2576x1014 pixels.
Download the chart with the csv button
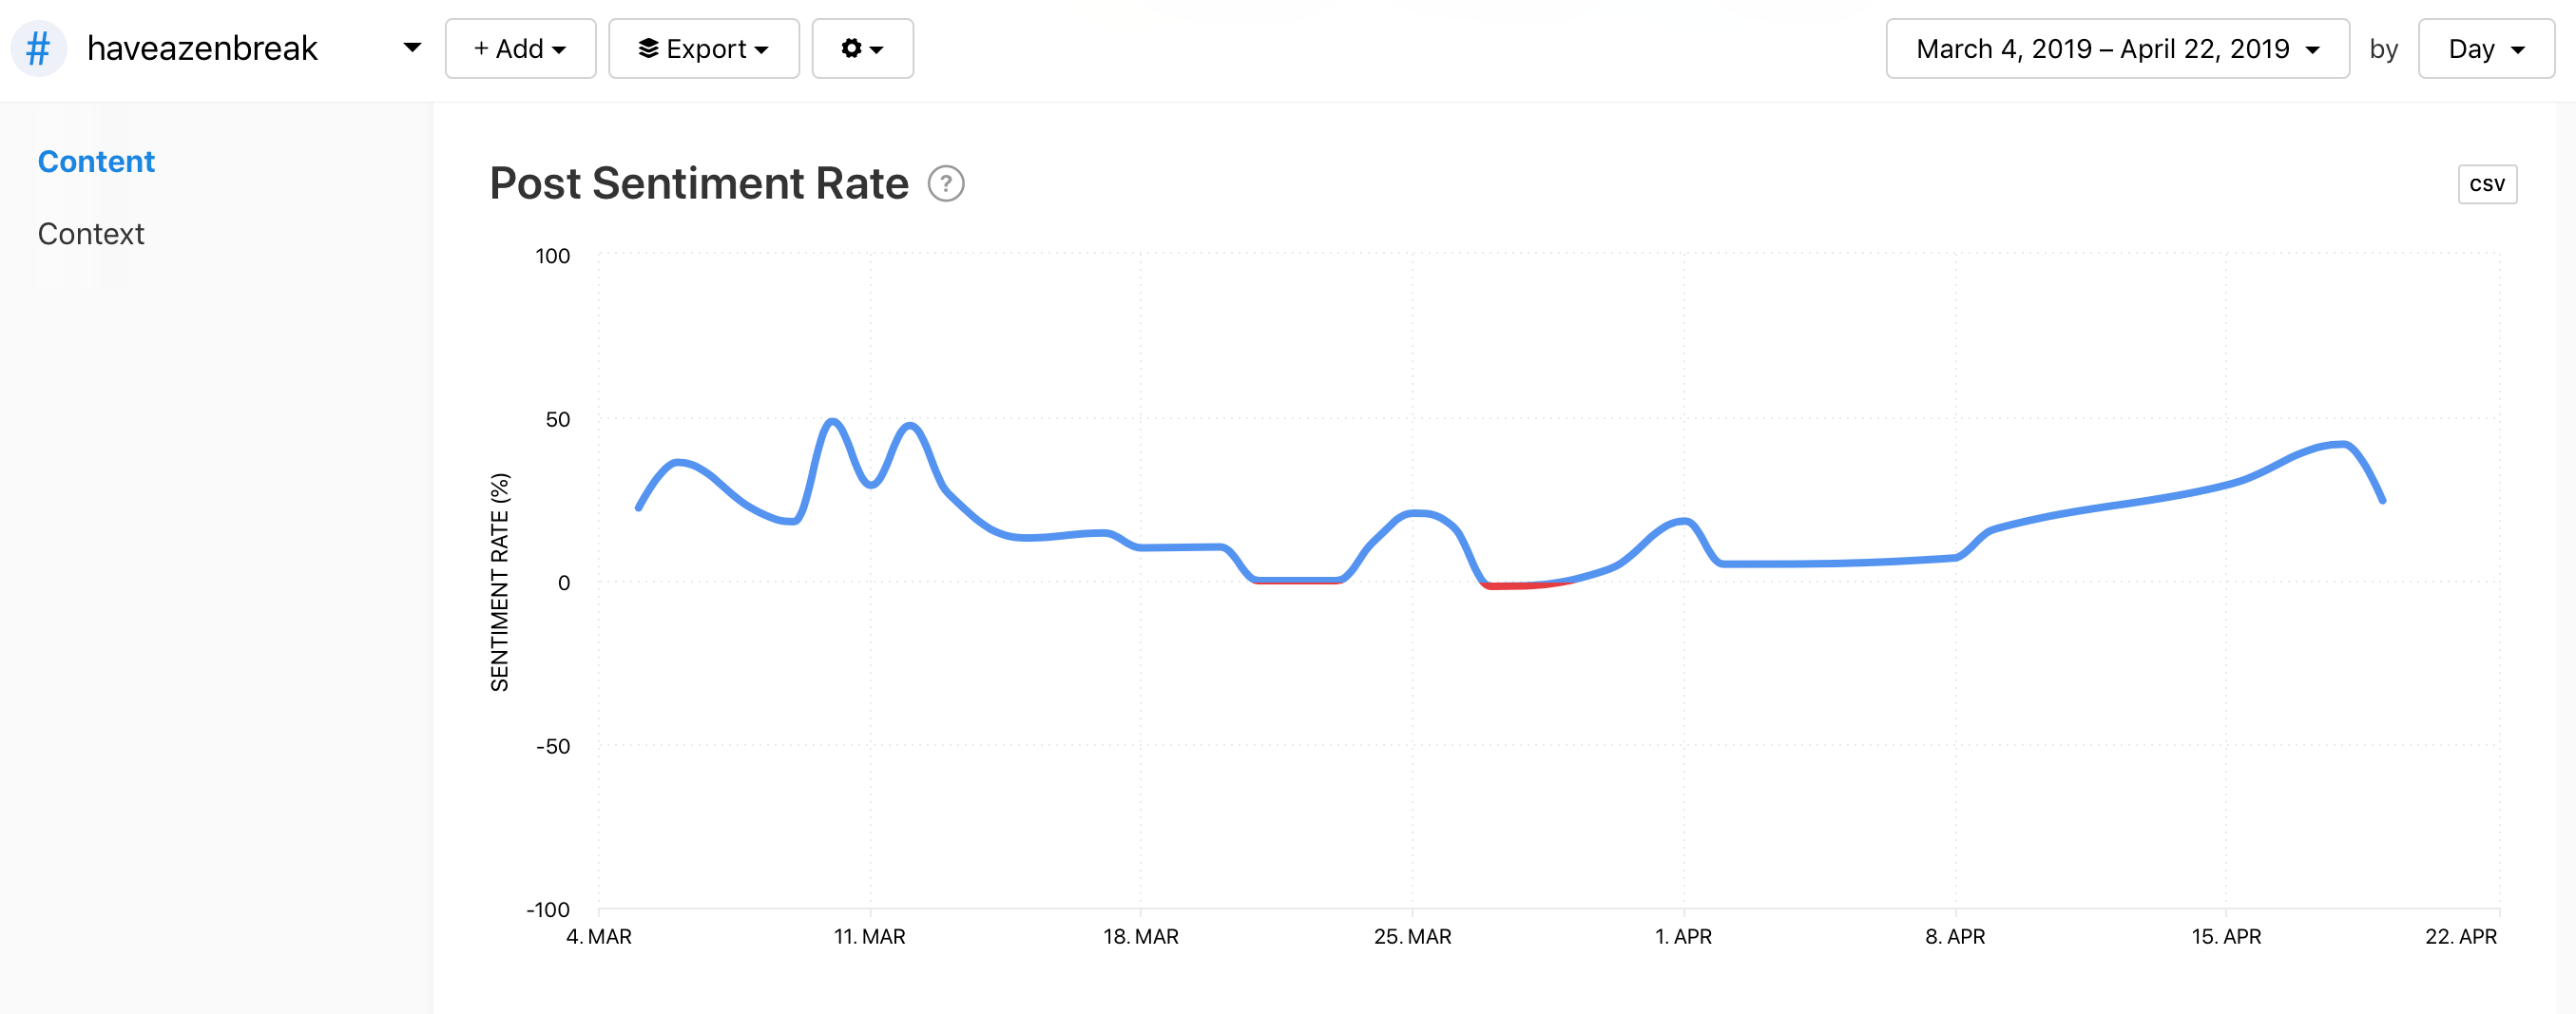2486,184
